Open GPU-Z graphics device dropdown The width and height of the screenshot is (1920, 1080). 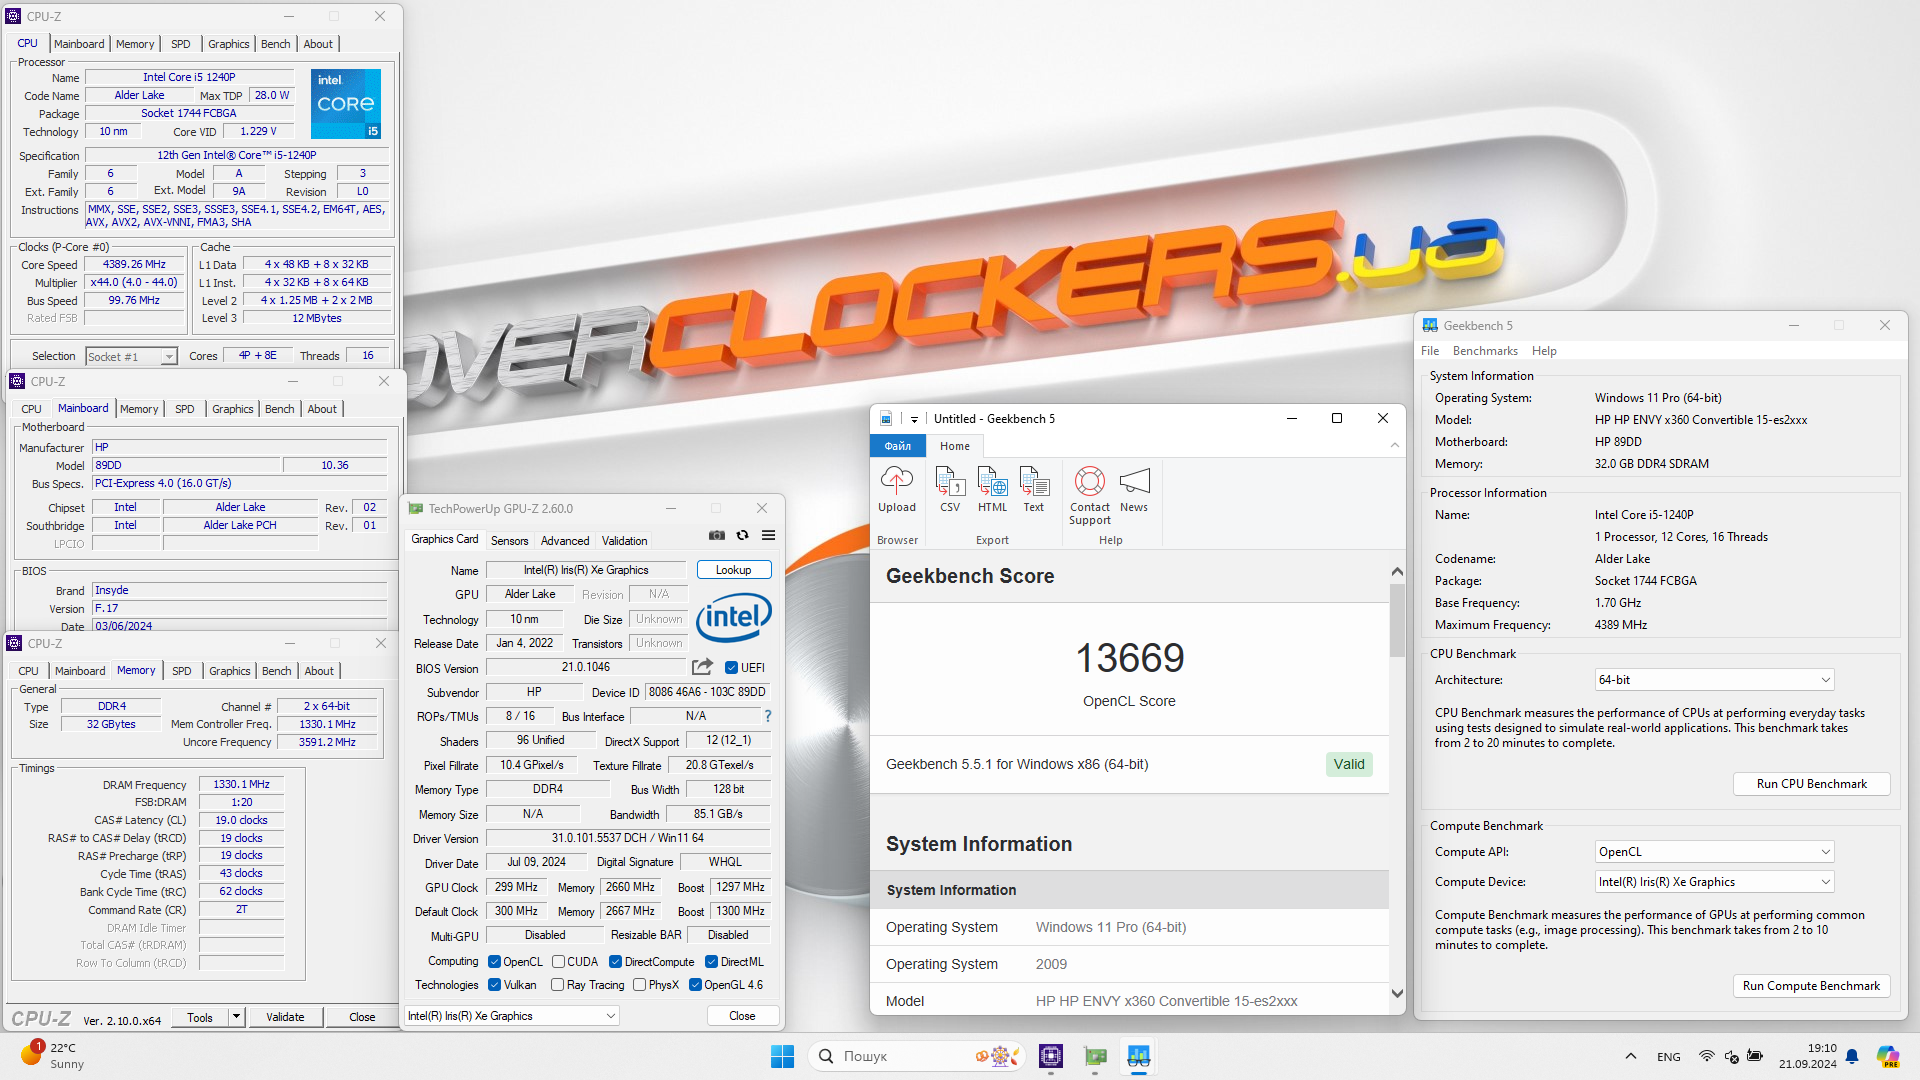click(512, 1016)
